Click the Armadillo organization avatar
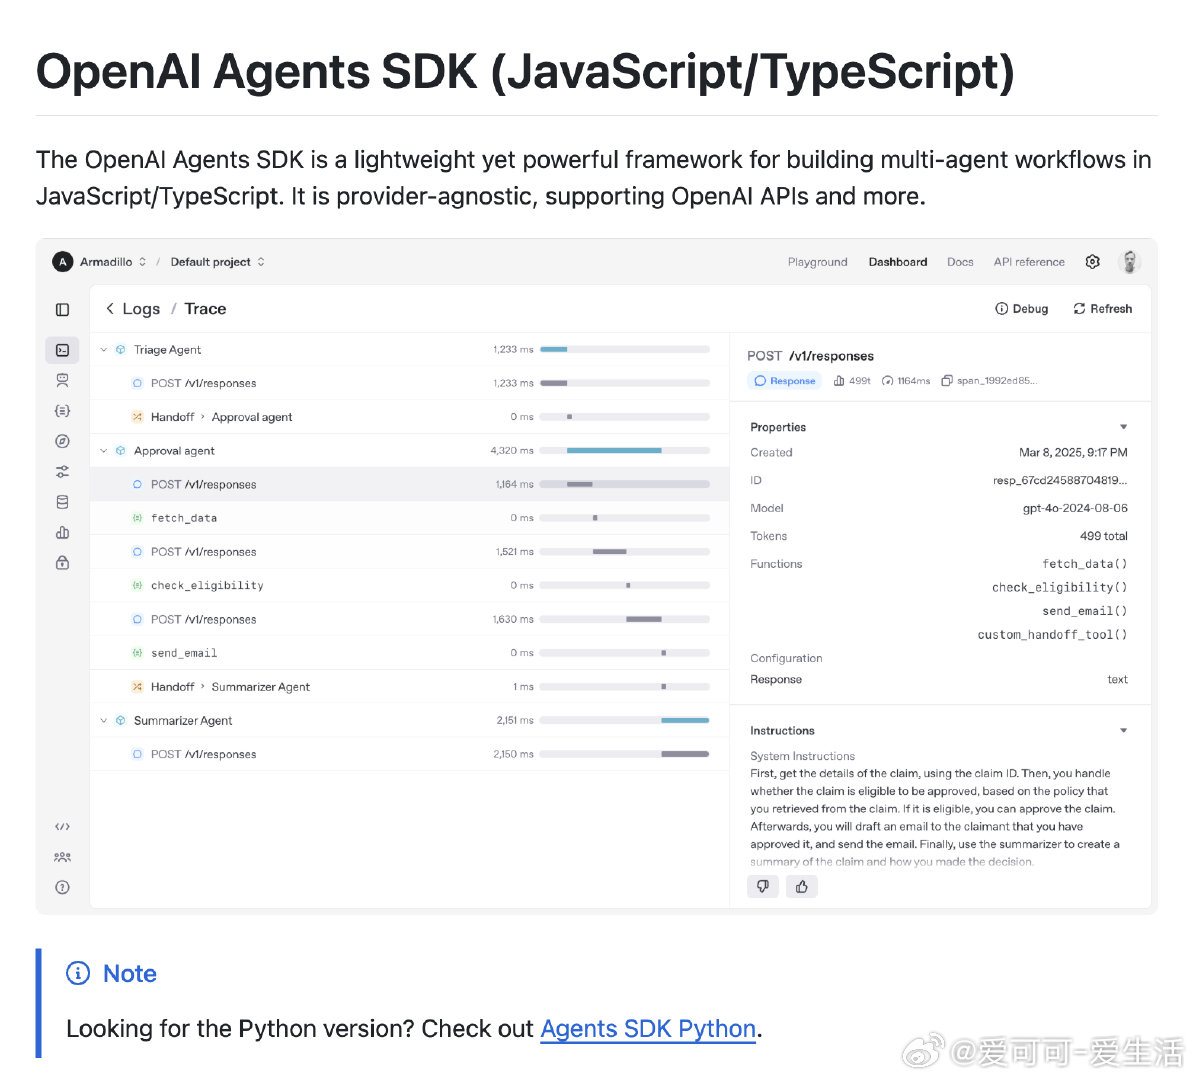Image resolution: width=1196 pixels, height=1080 pixels. point(63,262)
